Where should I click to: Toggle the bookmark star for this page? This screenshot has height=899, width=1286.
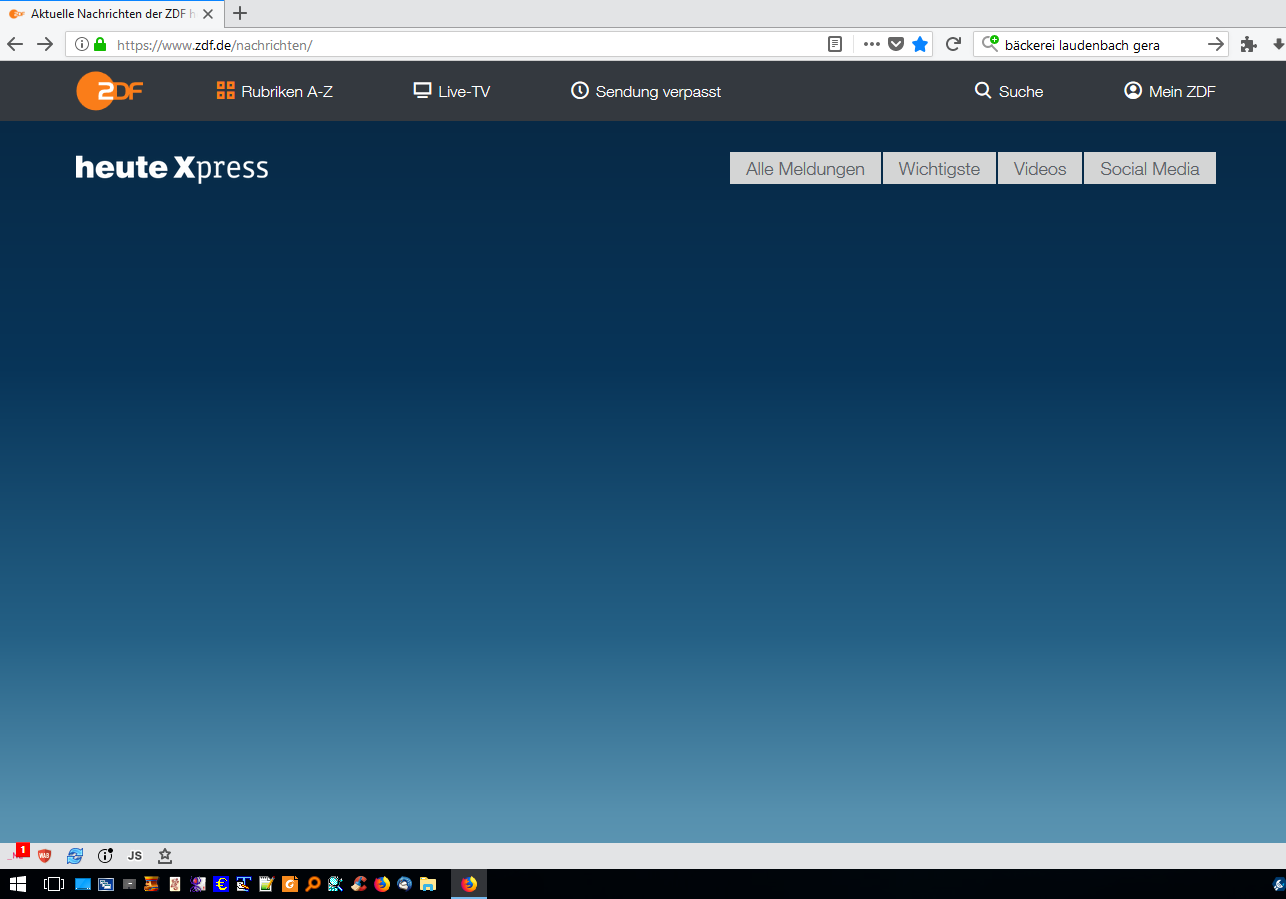point(920,44)
